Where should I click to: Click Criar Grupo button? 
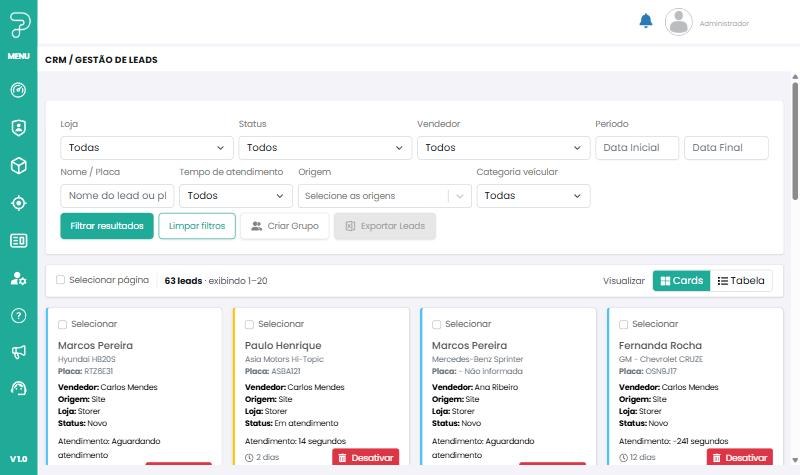(285, 226)
